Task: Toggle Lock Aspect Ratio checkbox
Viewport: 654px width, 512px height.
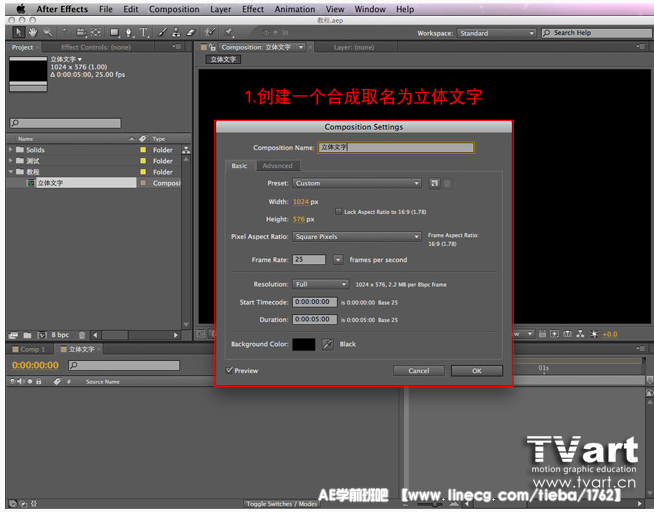Action: (x=339, y=212)
